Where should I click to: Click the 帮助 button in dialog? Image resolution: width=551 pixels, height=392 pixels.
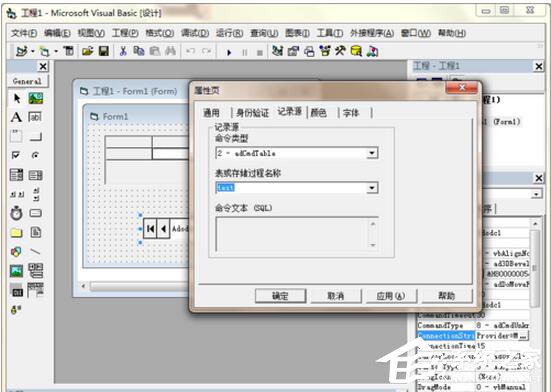[446, 296]
